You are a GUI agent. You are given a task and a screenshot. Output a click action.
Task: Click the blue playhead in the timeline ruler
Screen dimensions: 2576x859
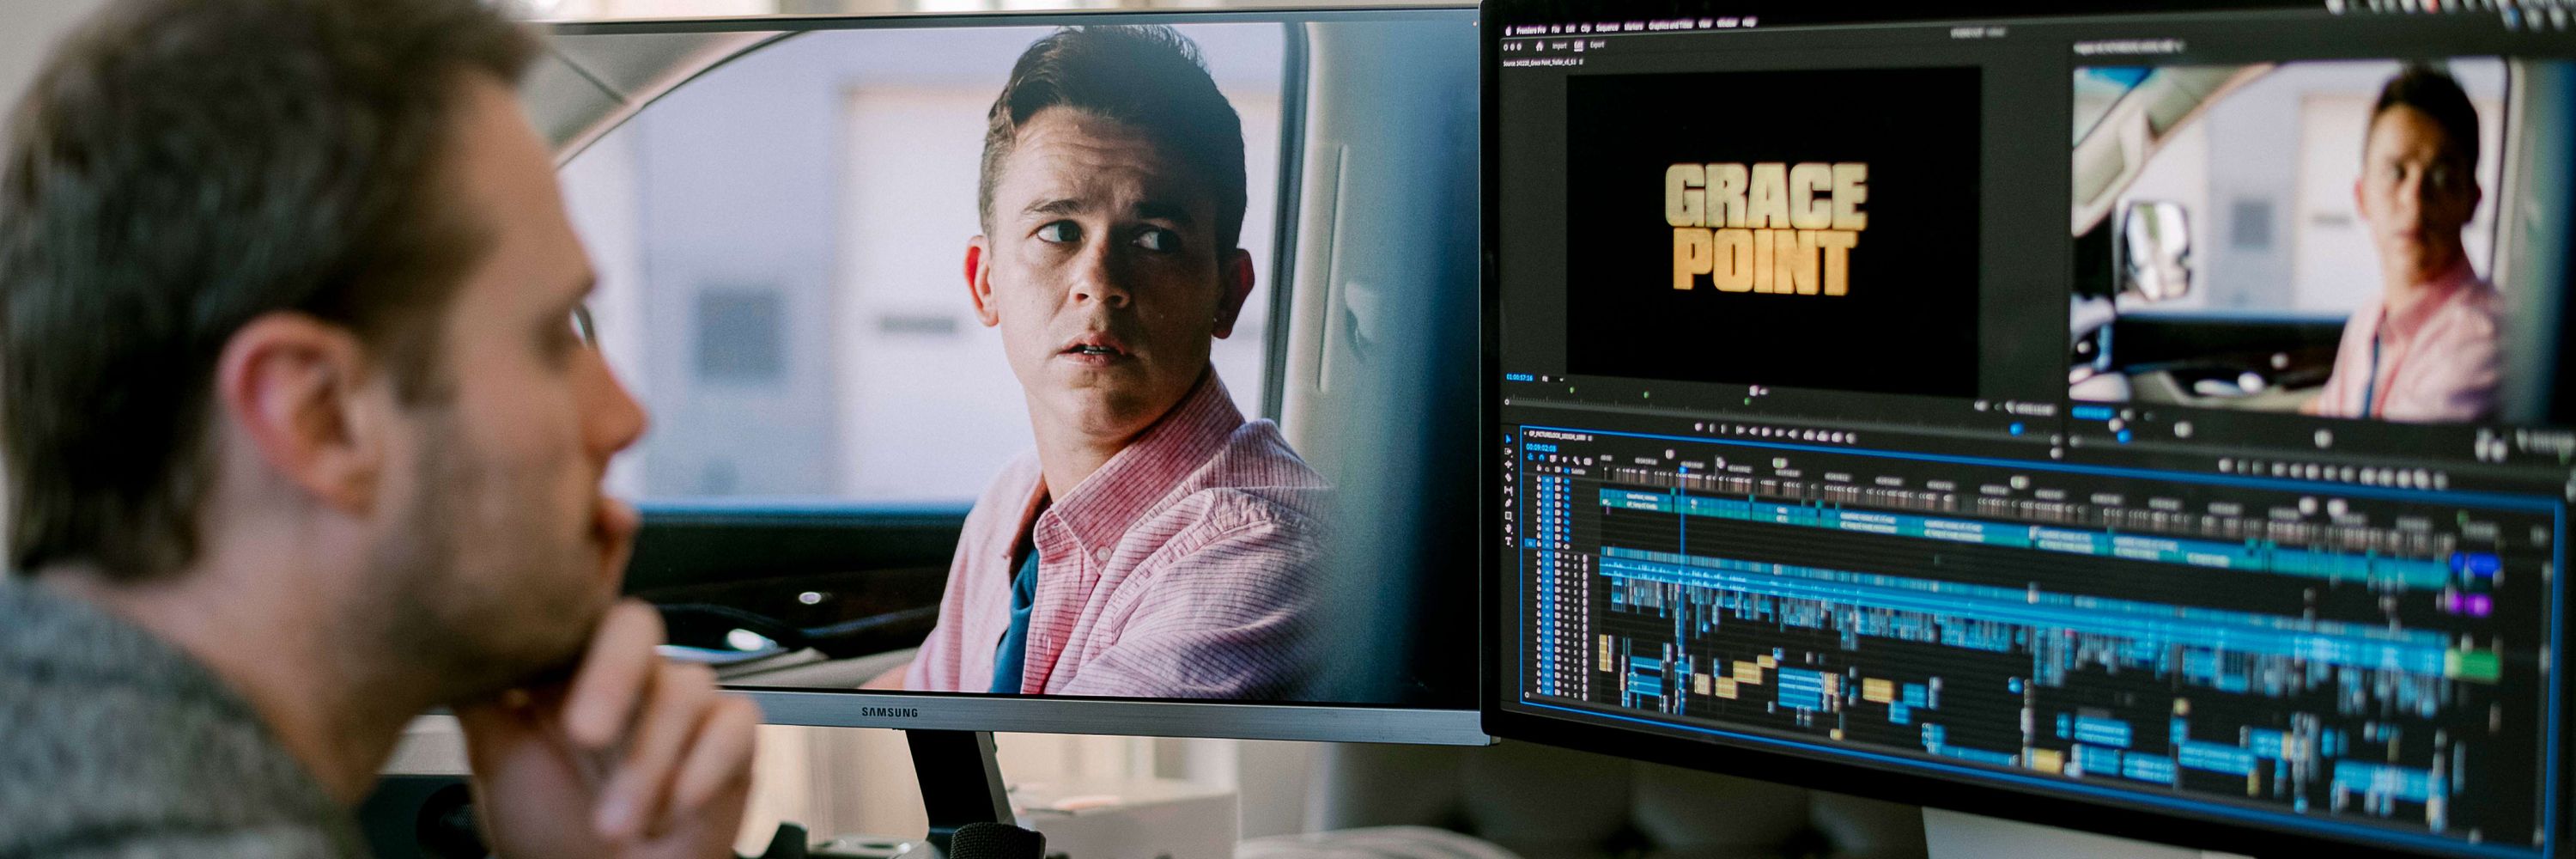[x=1684, y=470]
